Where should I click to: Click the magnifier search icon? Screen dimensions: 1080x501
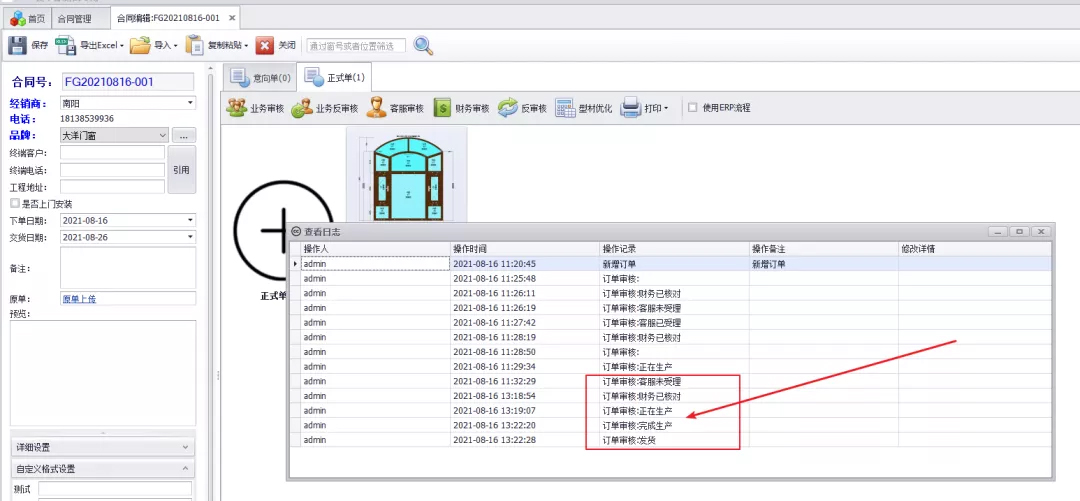pyautogui.click(x=423, y=45)
